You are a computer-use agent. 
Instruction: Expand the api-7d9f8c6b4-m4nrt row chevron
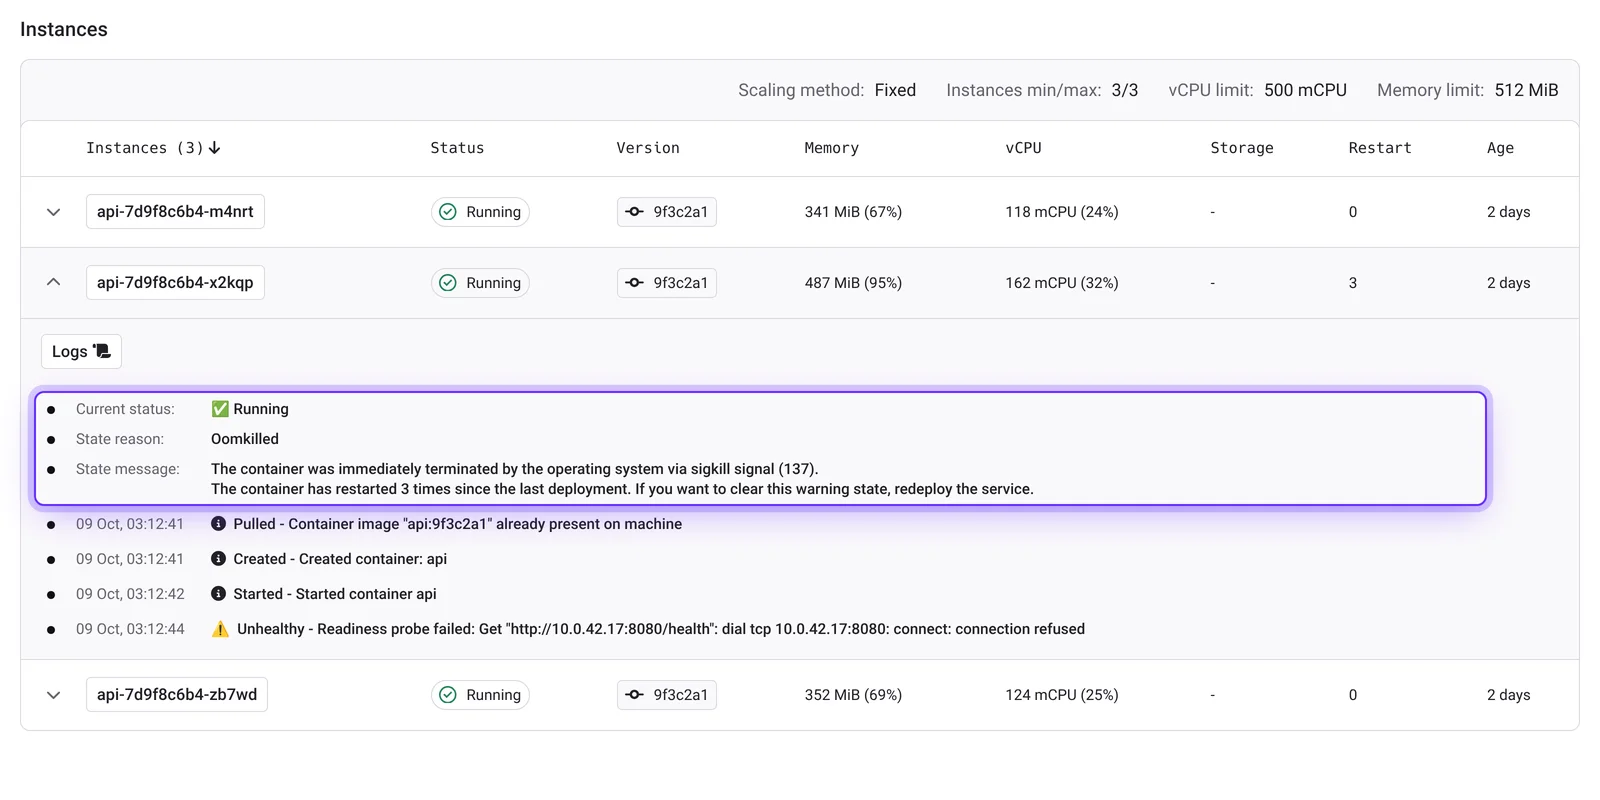point(54,212)
